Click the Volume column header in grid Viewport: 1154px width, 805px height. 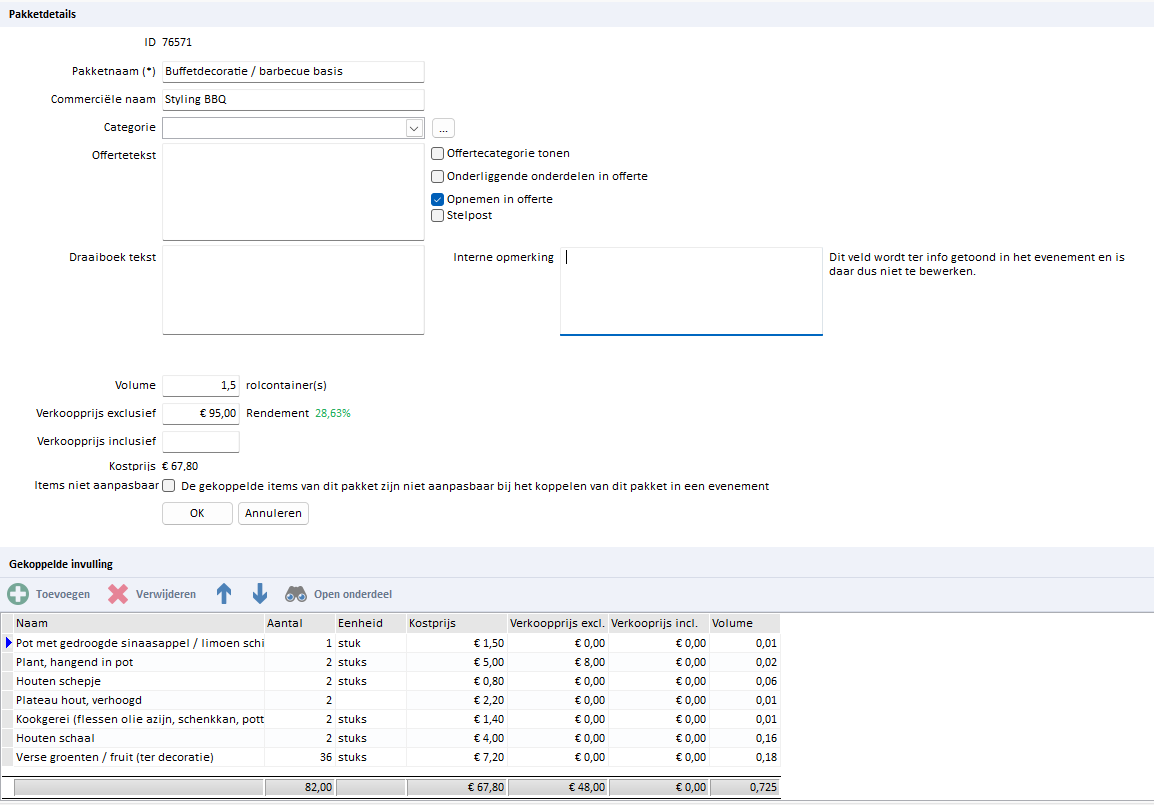pos(744,623)
